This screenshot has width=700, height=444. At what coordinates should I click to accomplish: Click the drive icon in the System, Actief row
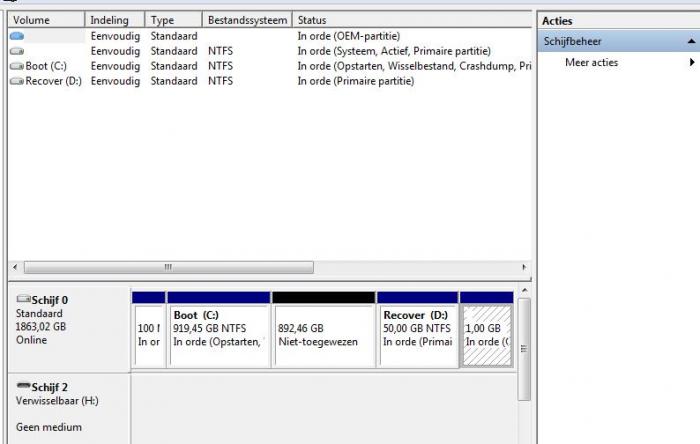click(x=17, y=51)
